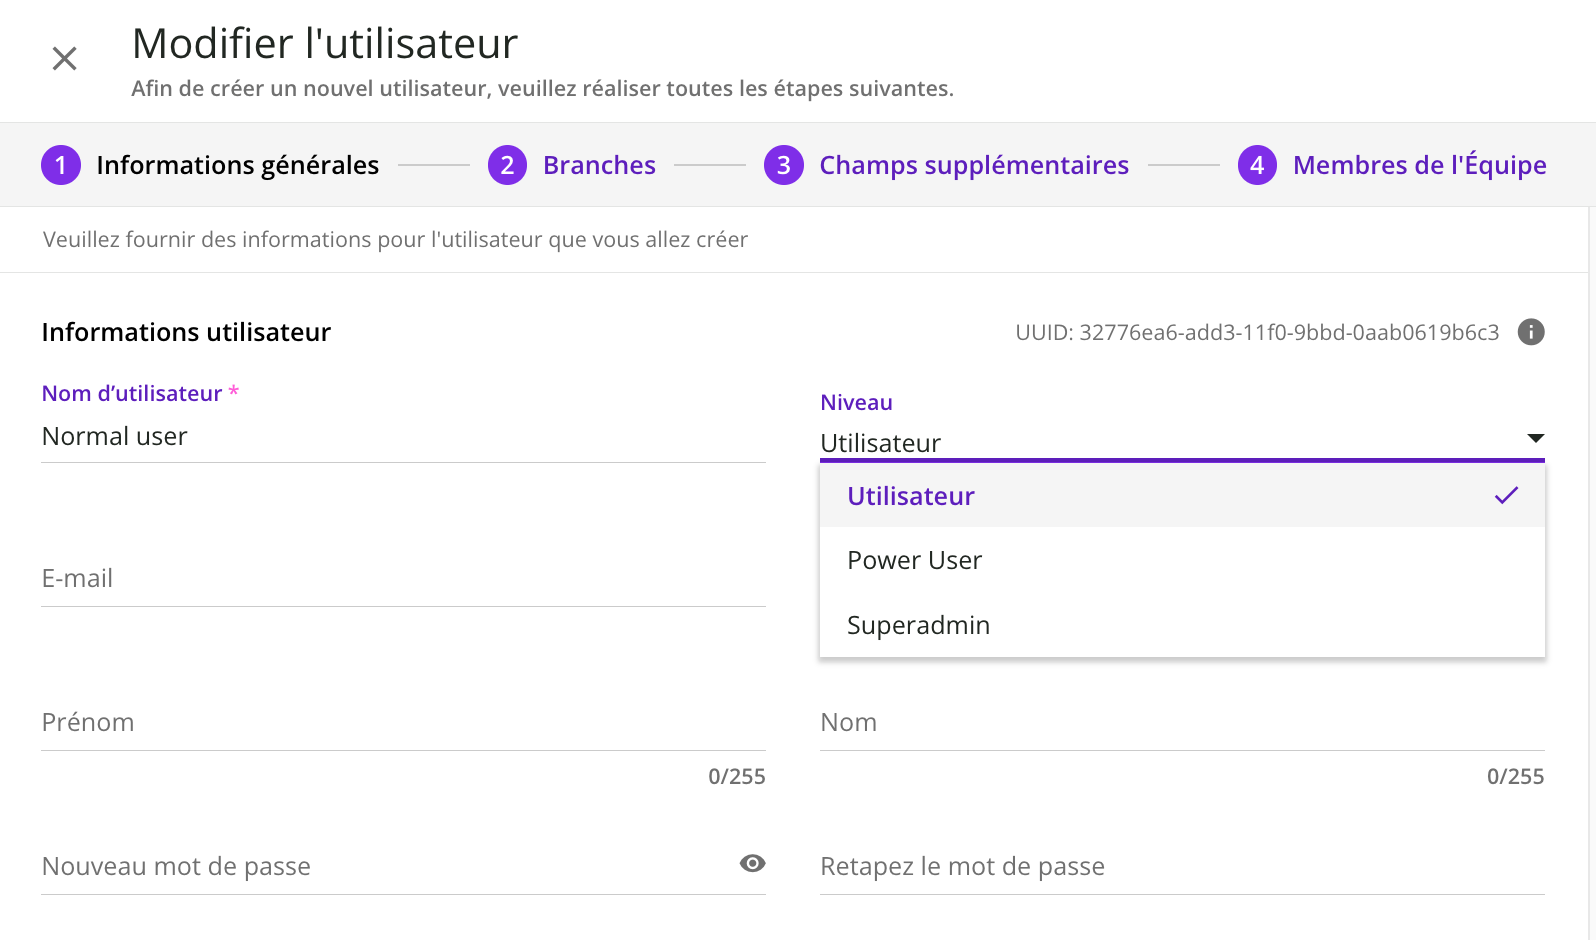
Task: Click the step 4 circle icon
Action: 1257,165
